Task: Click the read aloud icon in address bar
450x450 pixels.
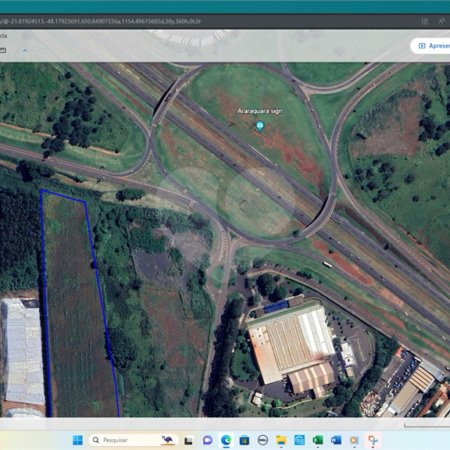Action: point(442,21)
